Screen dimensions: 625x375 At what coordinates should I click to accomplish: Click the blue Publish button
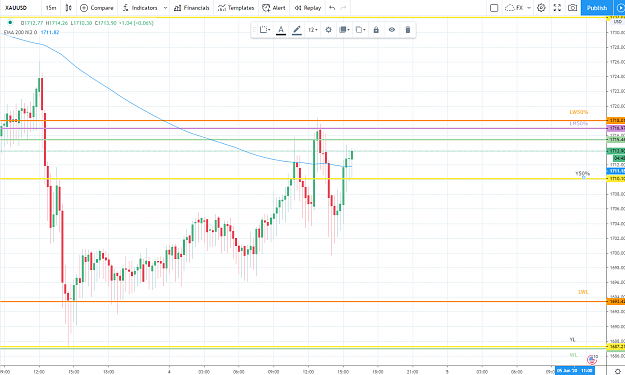[597, 8]
